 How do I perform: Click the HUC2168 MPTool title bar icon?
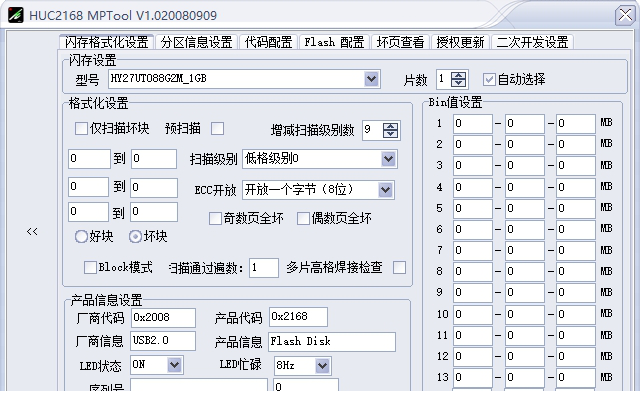[x=12, y=14]
